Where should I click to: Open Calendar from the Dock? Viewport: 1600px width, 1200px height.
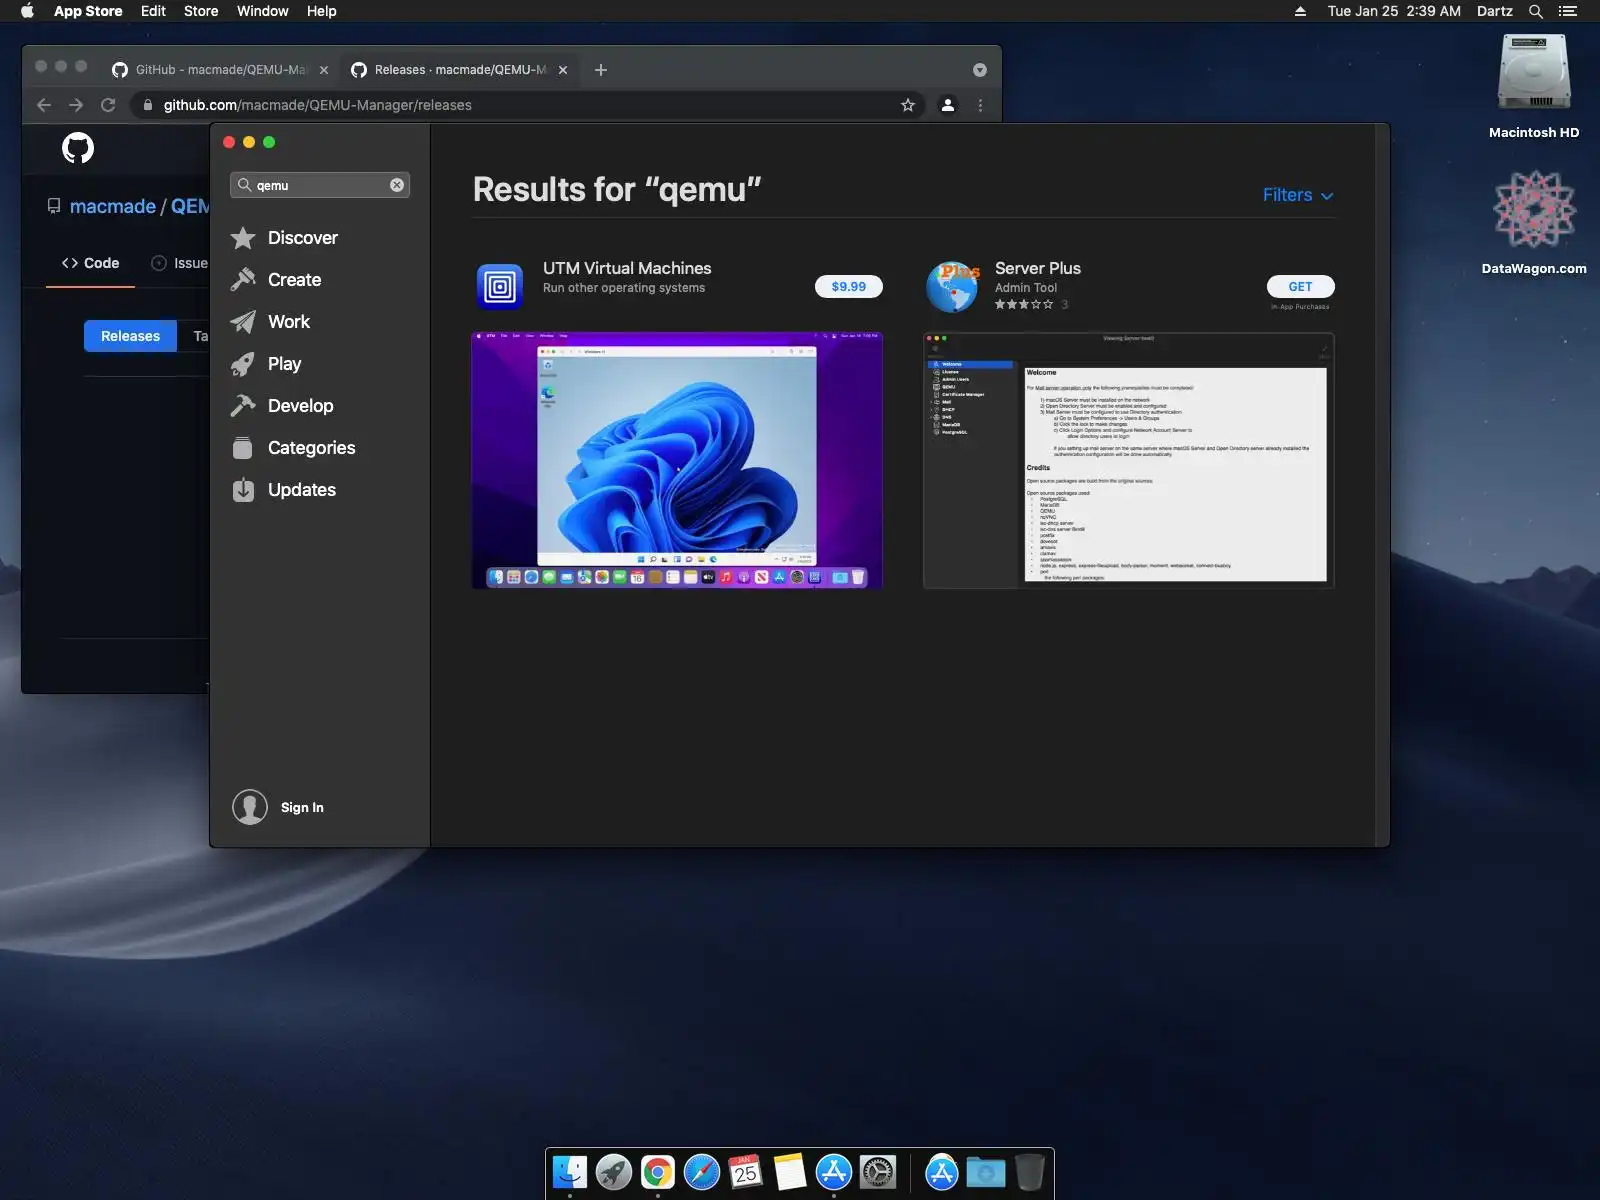tap(746, 1172)
